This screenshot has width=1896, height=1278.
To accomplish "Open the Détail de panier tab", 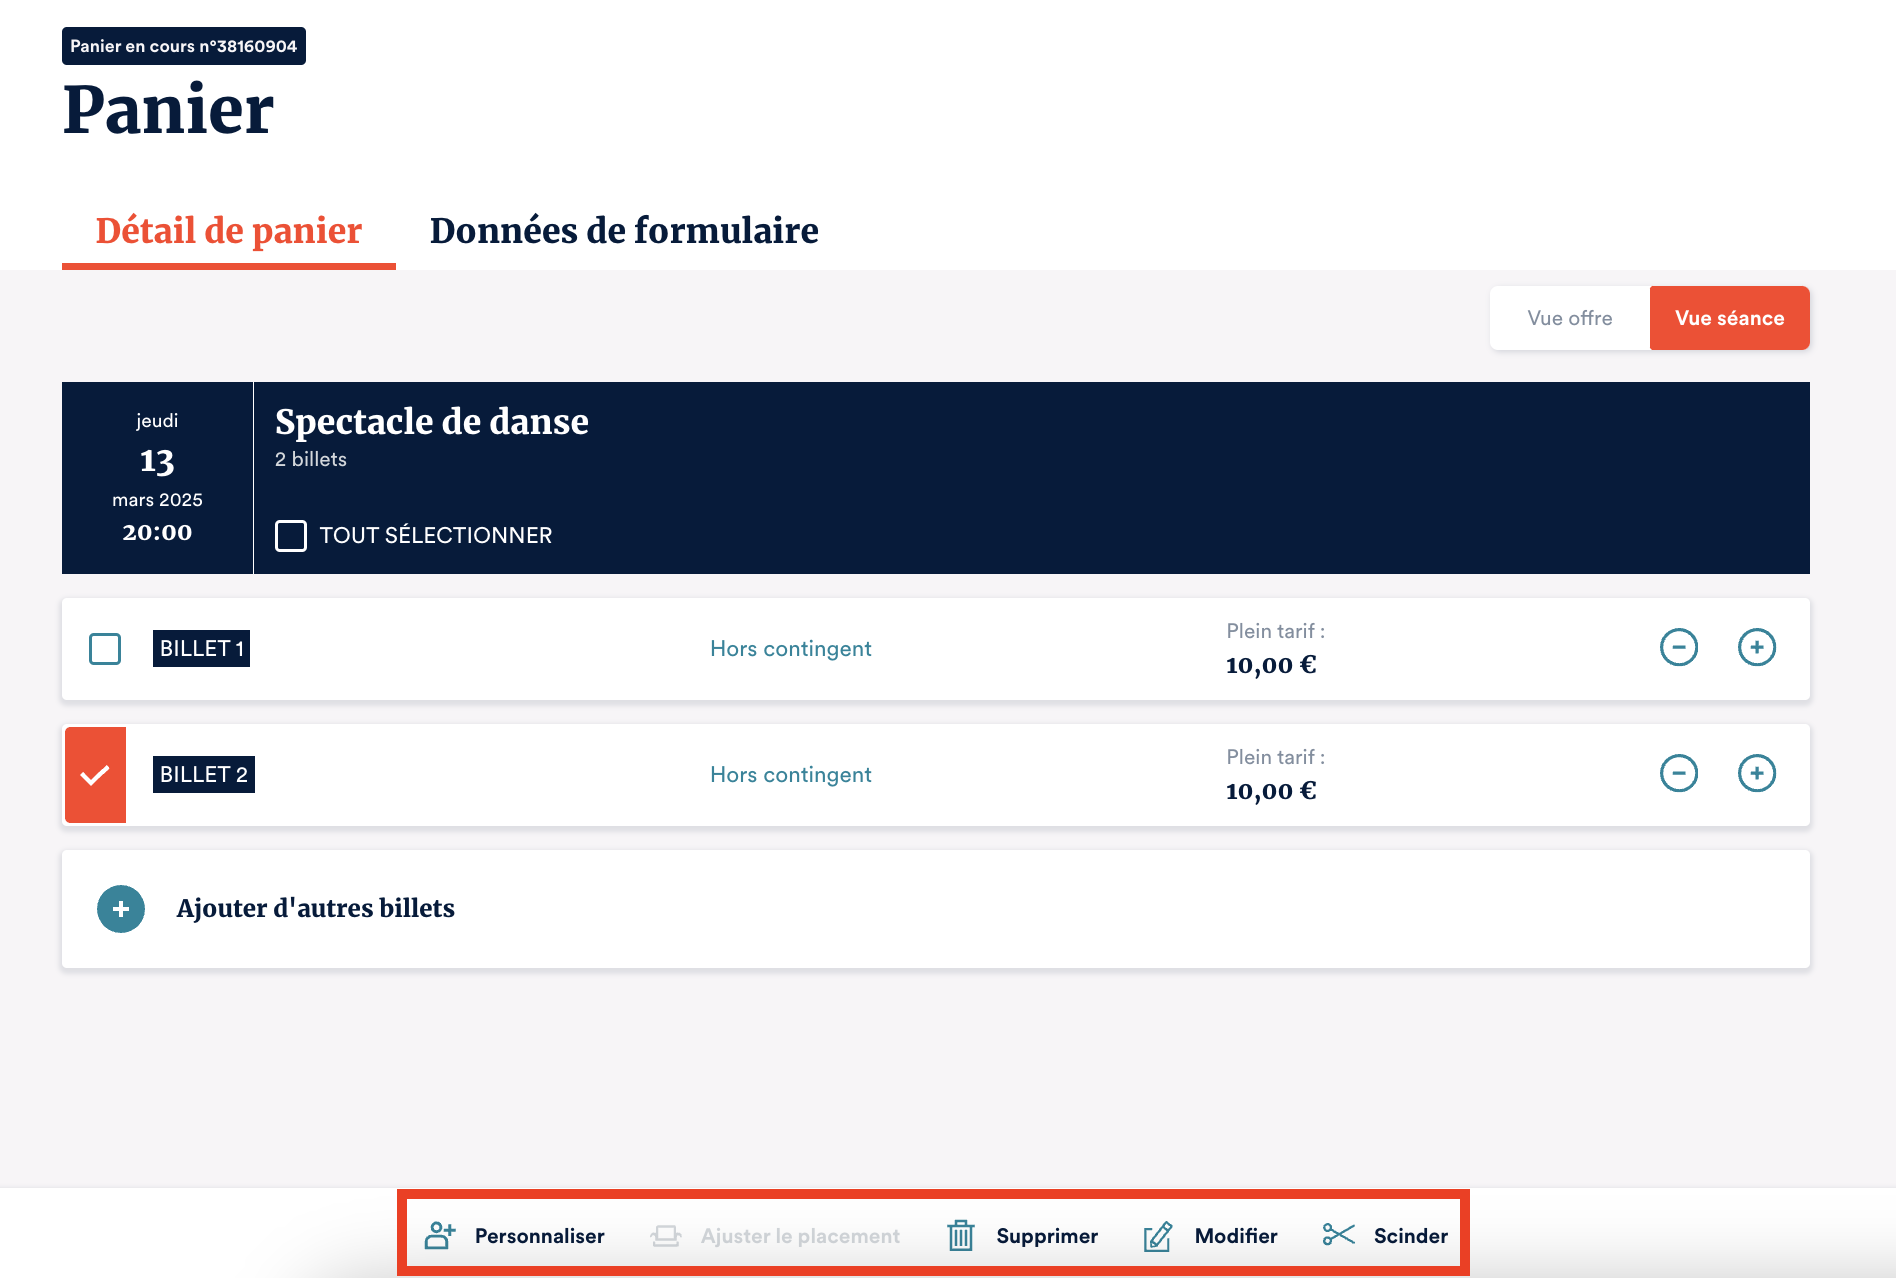I will 229,231.
